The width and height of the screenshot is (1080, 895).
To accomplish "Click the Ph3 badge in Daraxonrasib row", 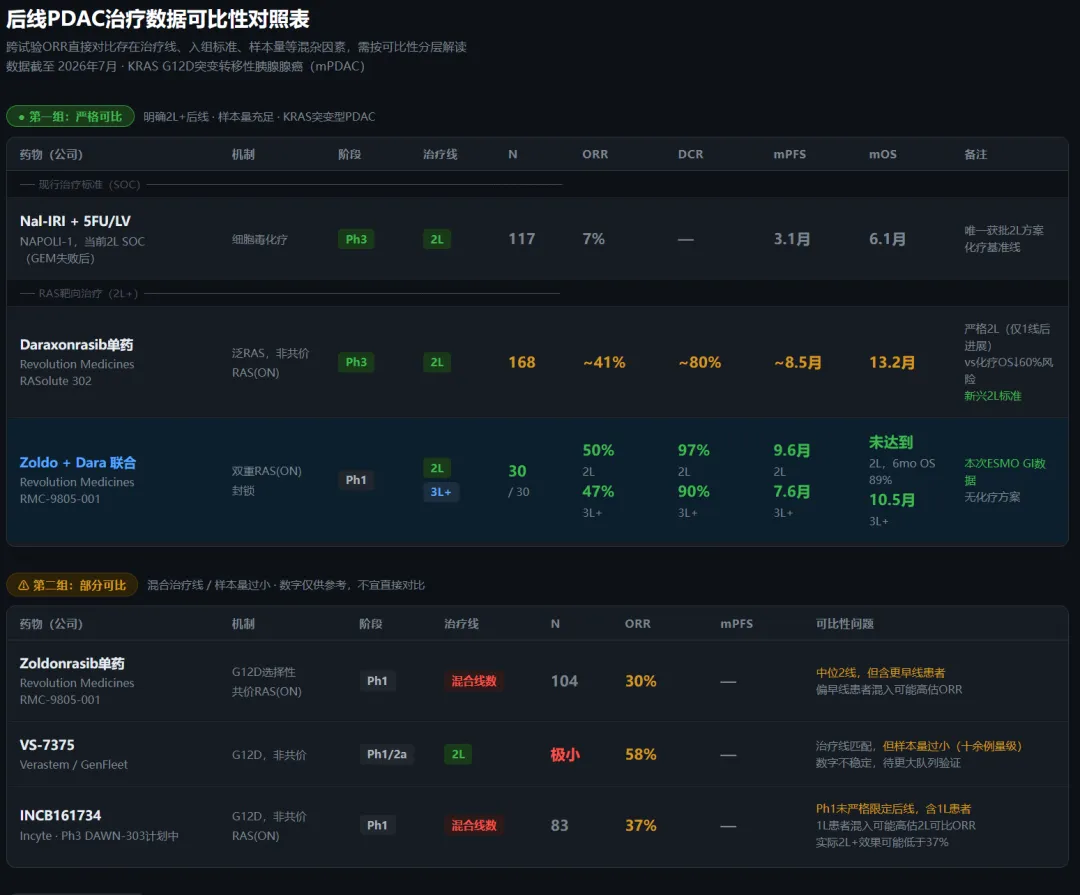I will click(356, 362).
